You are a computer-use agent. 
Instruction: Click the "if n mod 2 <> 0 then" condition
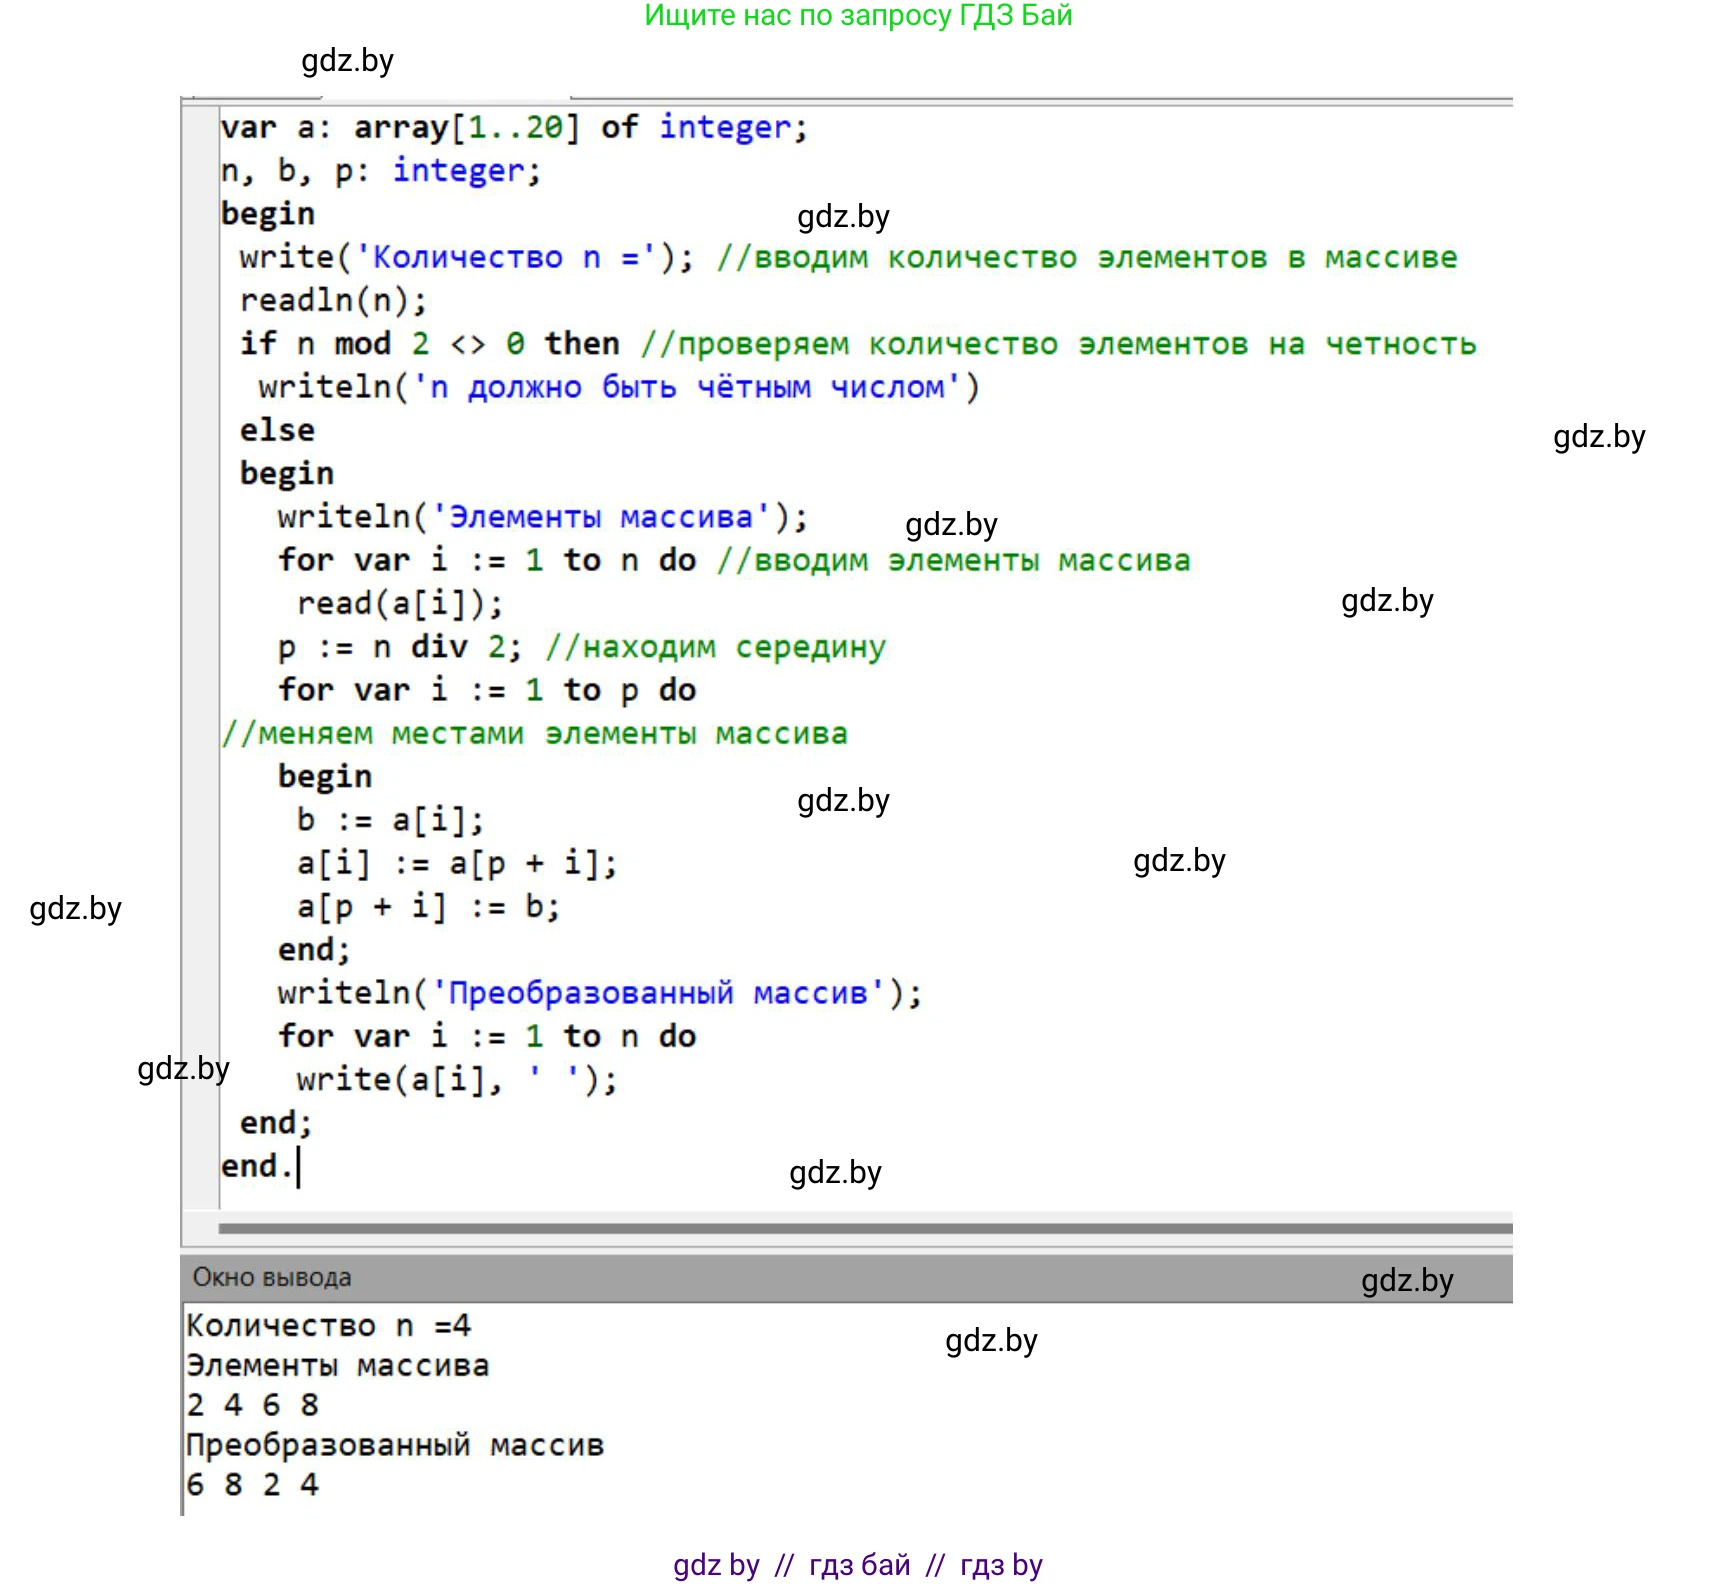coord(429,344)
